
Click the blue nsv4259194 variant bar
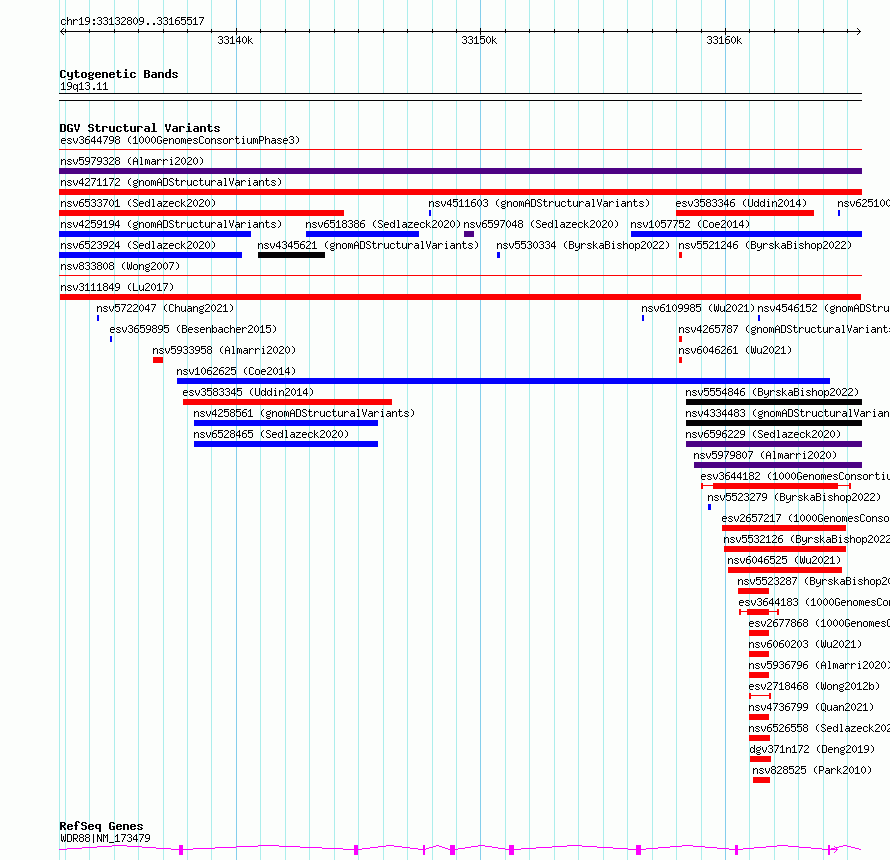pos(155,234)
